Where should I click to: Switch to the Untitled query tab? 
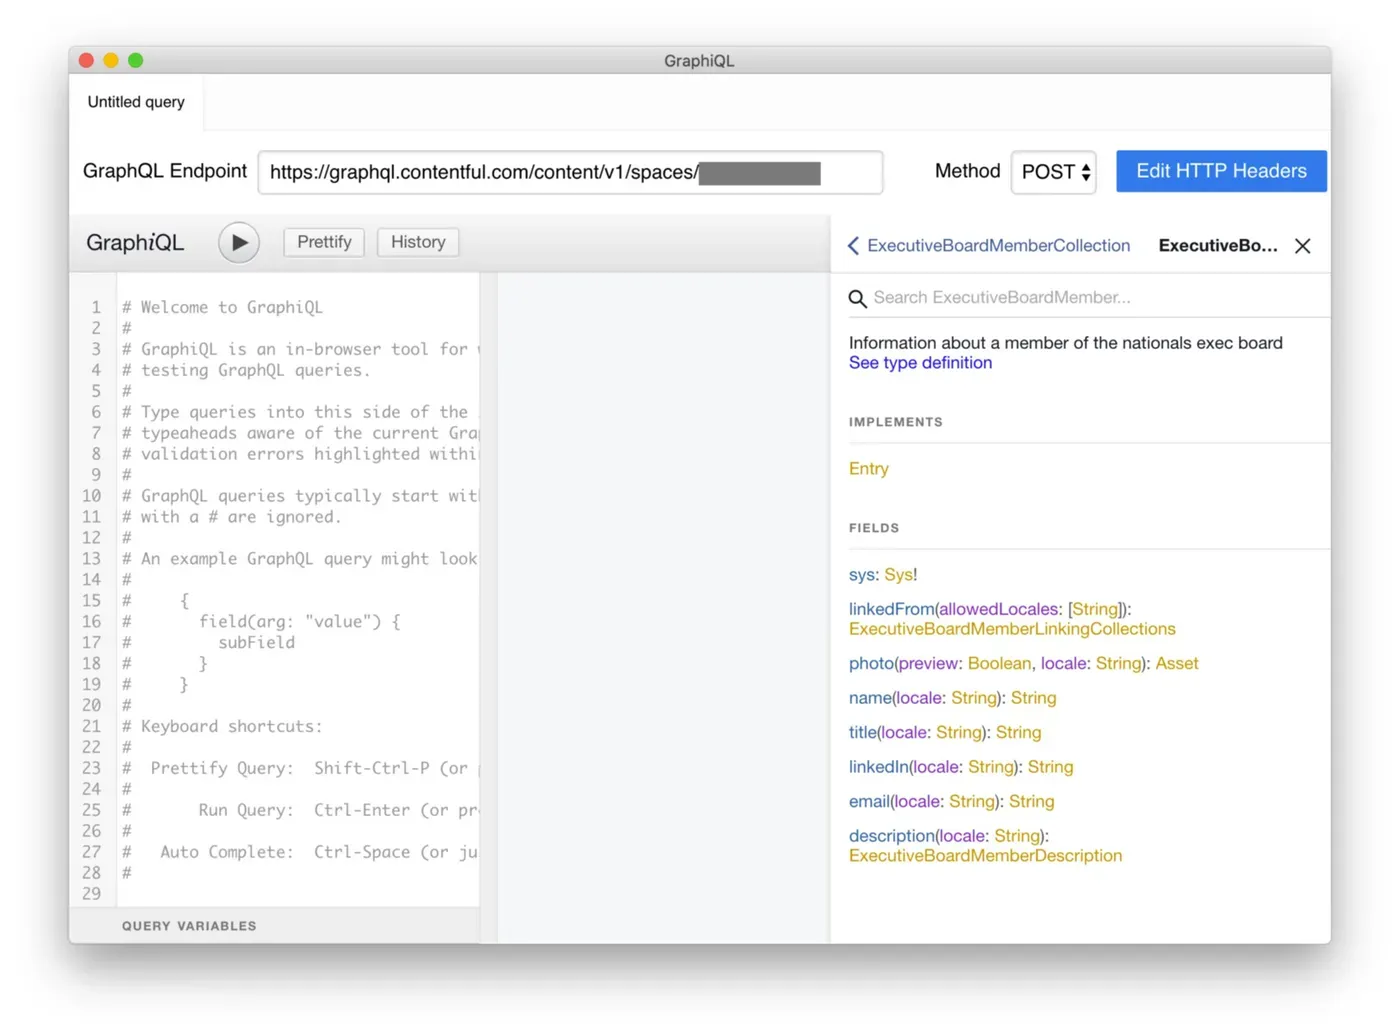pyautogui.click(x=136, y=102)
